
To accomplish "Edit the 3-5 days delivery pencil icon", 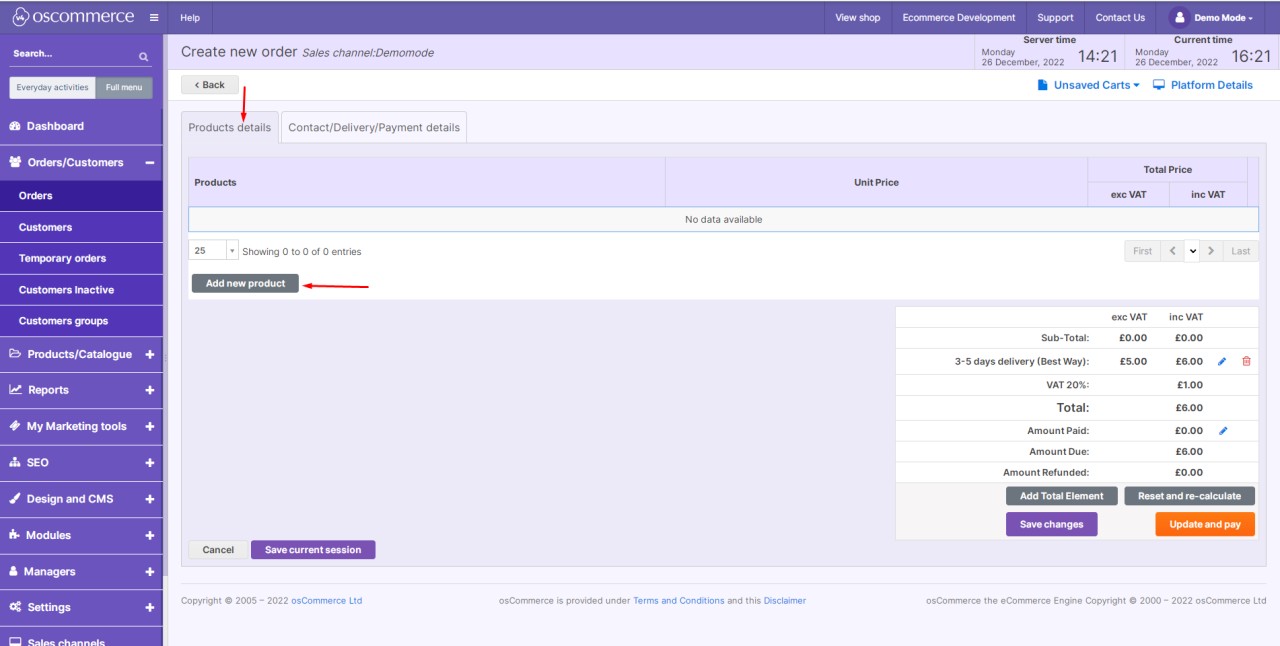I will point(1222,362).
